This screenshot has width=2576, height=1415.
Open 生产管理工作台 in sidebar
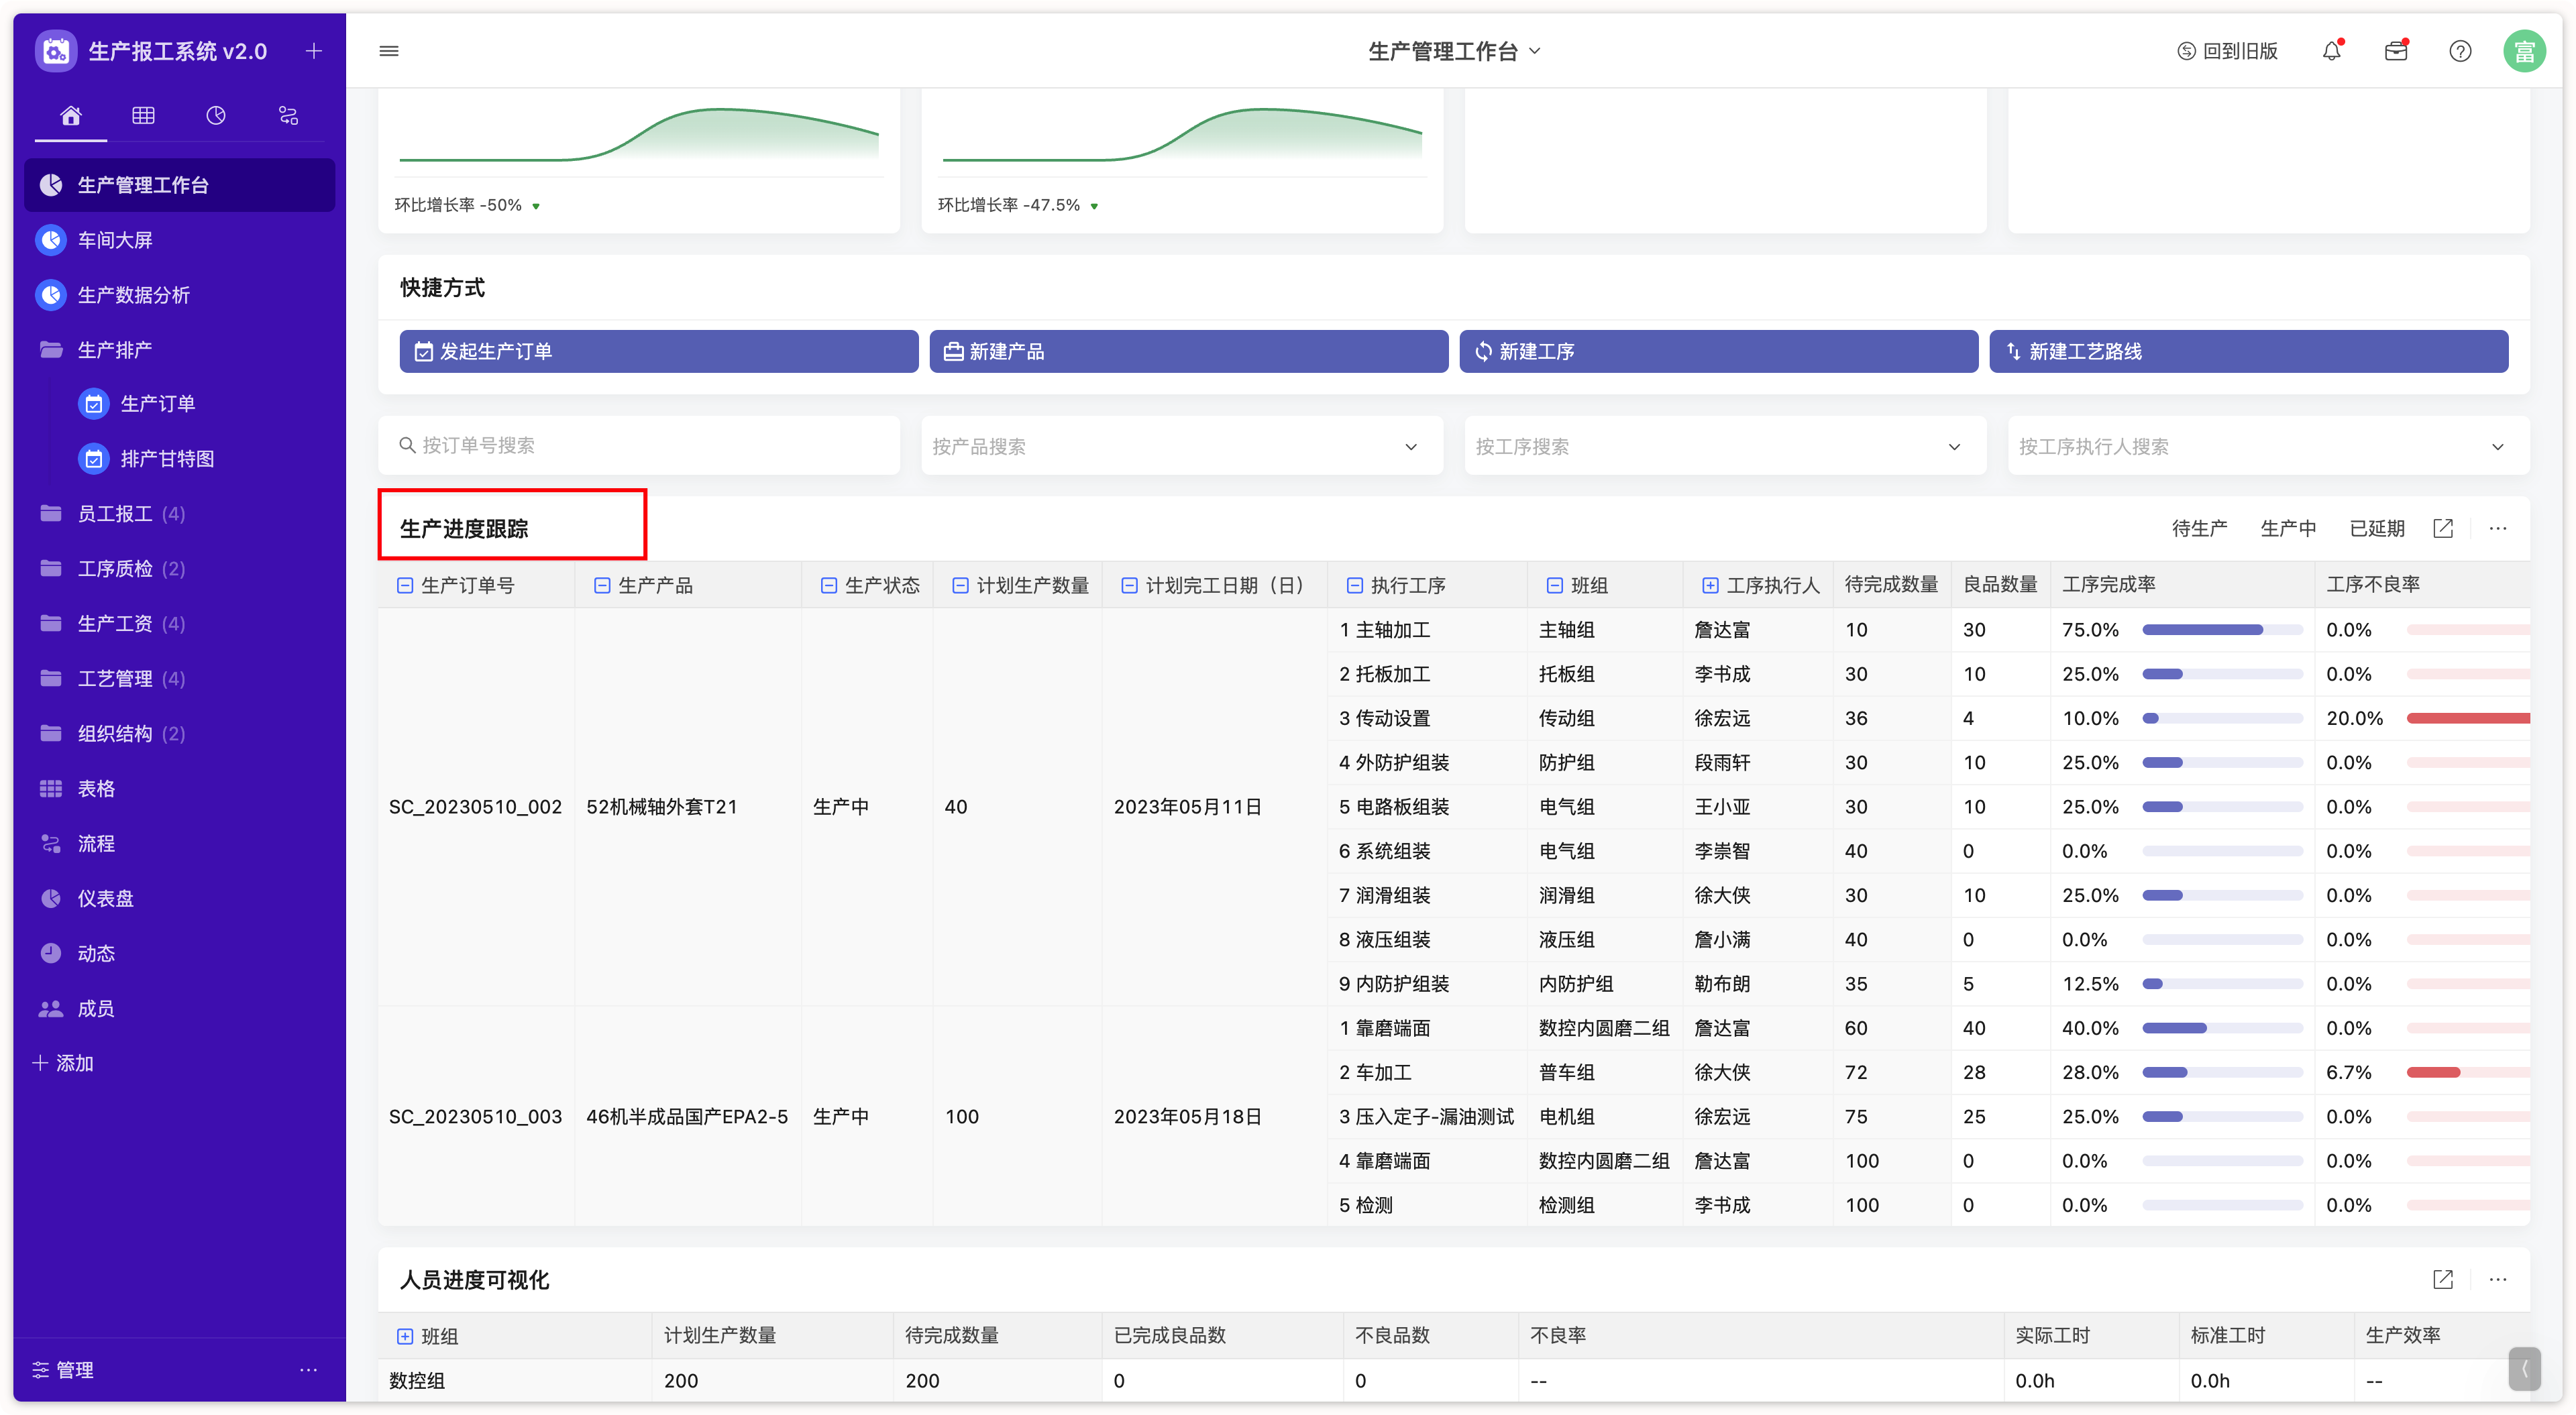[x=180, y=185]
